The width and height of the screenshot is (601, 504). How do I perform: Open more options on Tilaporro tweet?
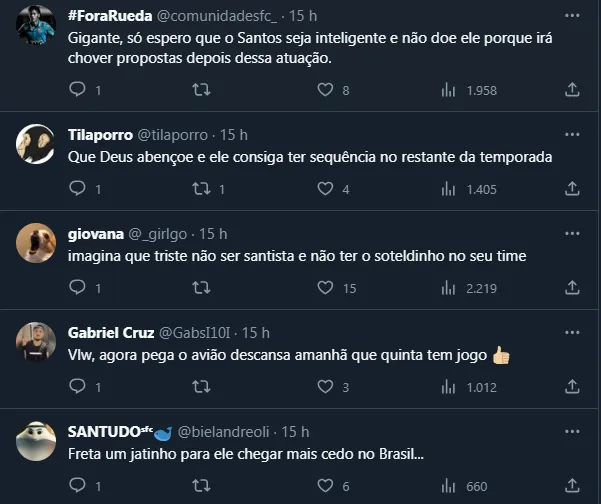click(x=571, y=134)
